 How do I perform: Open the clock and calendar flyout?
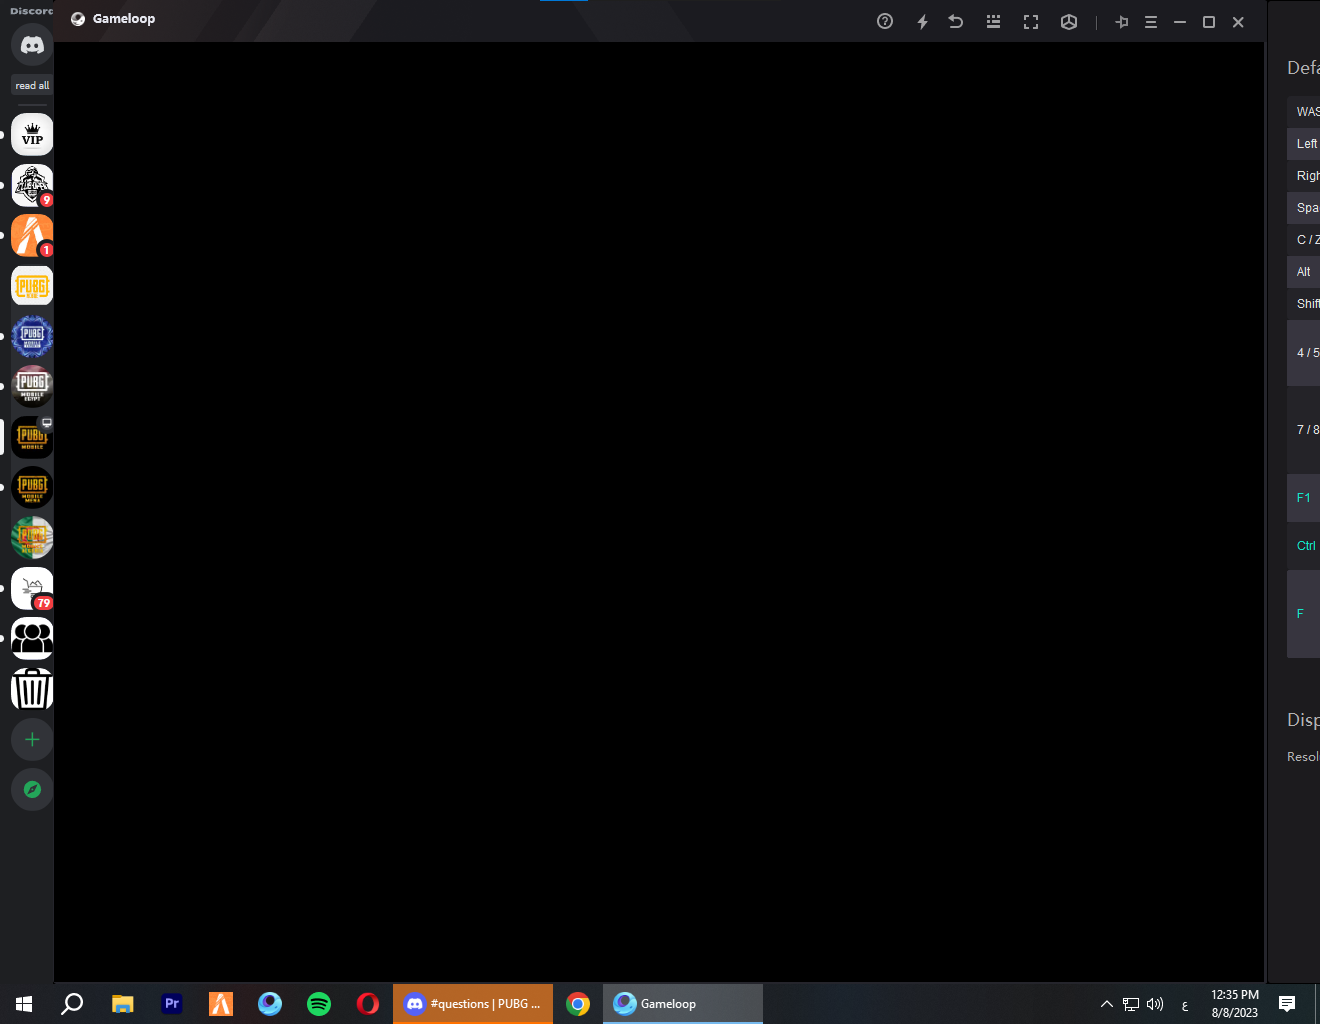click(x=1235, y=1004)
